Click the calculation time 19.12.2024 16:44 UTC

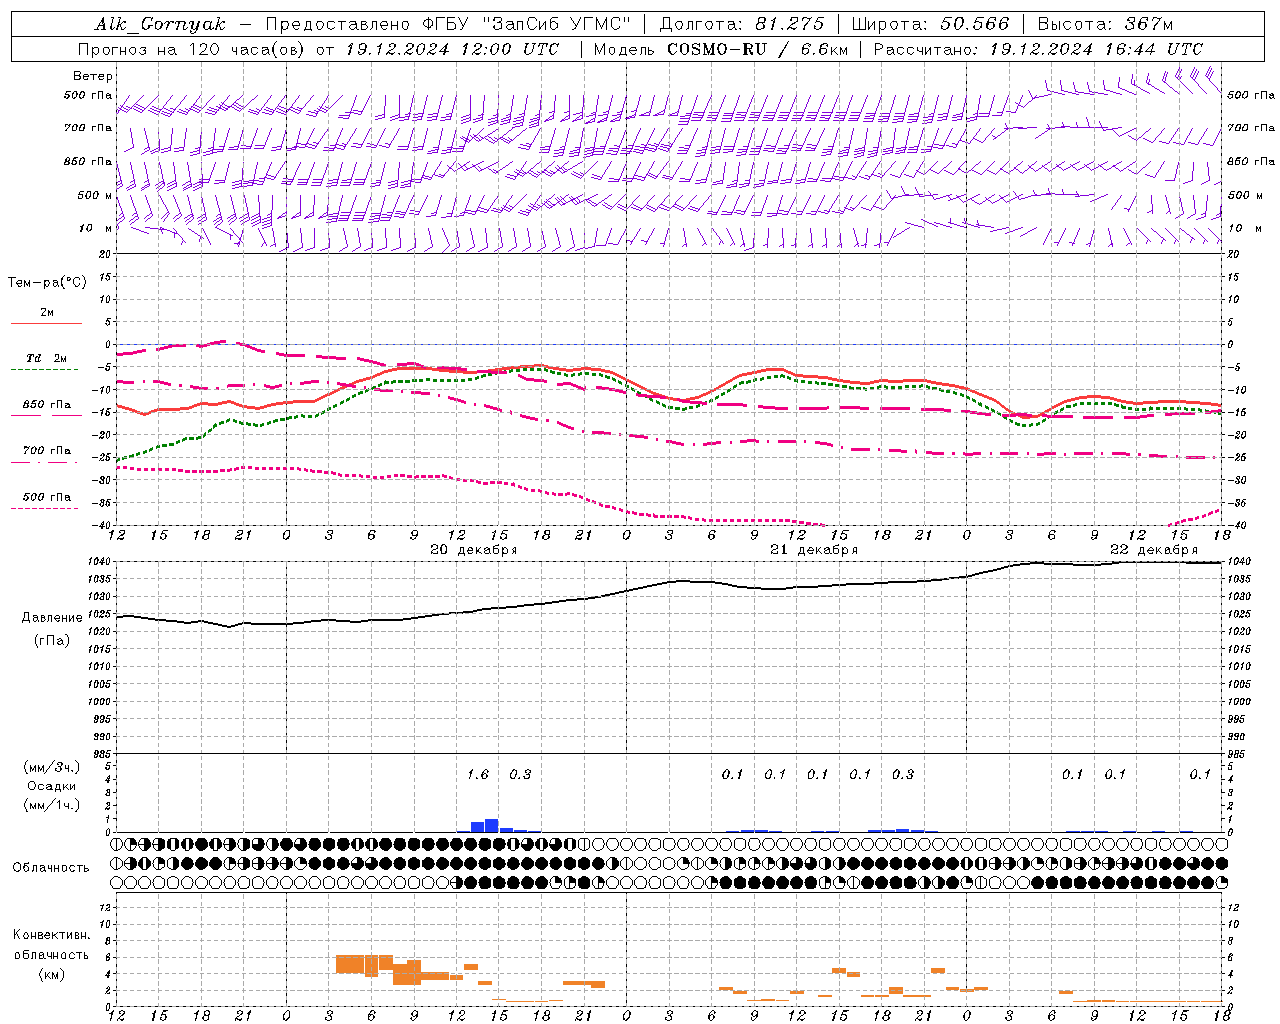[1096, 49]
